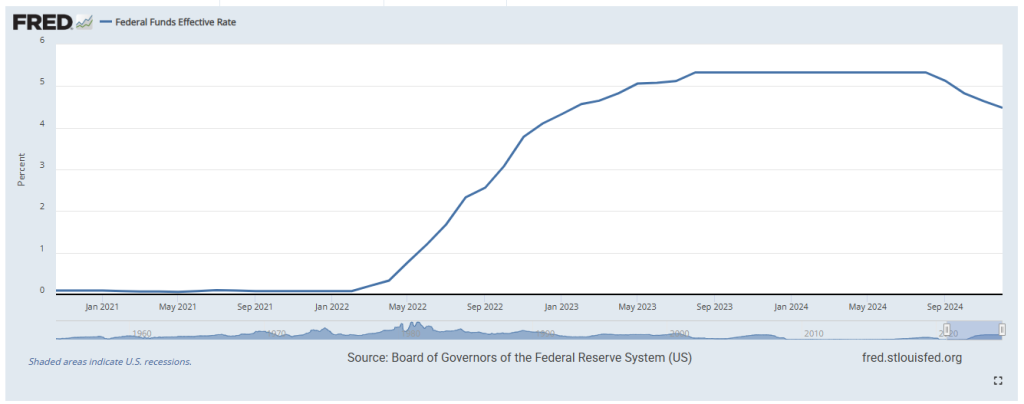Click the y-axis value 4
Screen dimensions: 1024x404
42,125
